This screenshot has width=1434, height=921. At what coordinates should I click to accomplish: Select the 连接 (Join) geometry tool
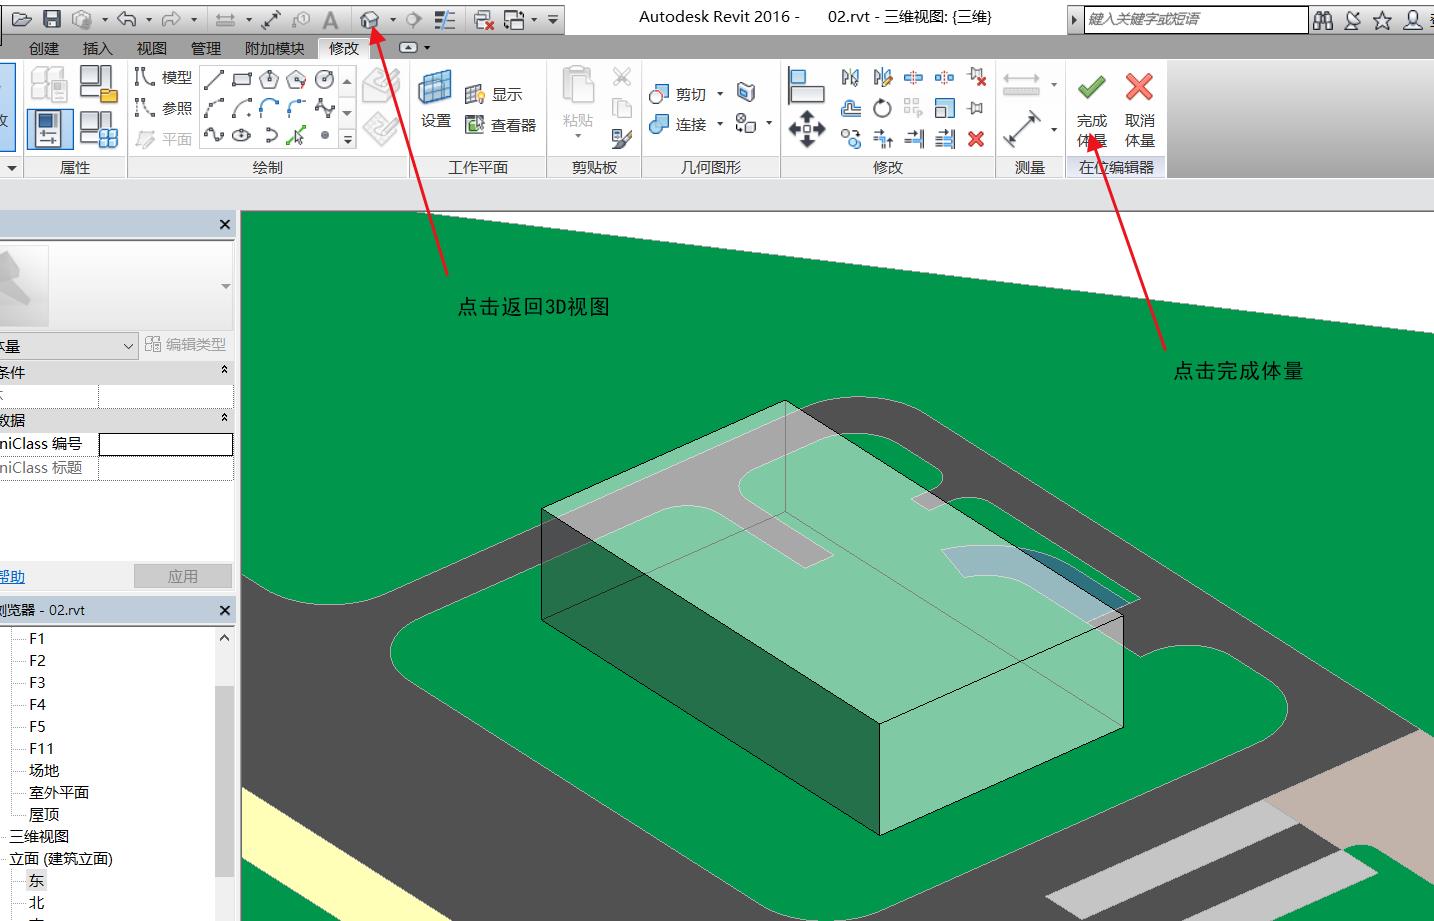tap(684, 124)
